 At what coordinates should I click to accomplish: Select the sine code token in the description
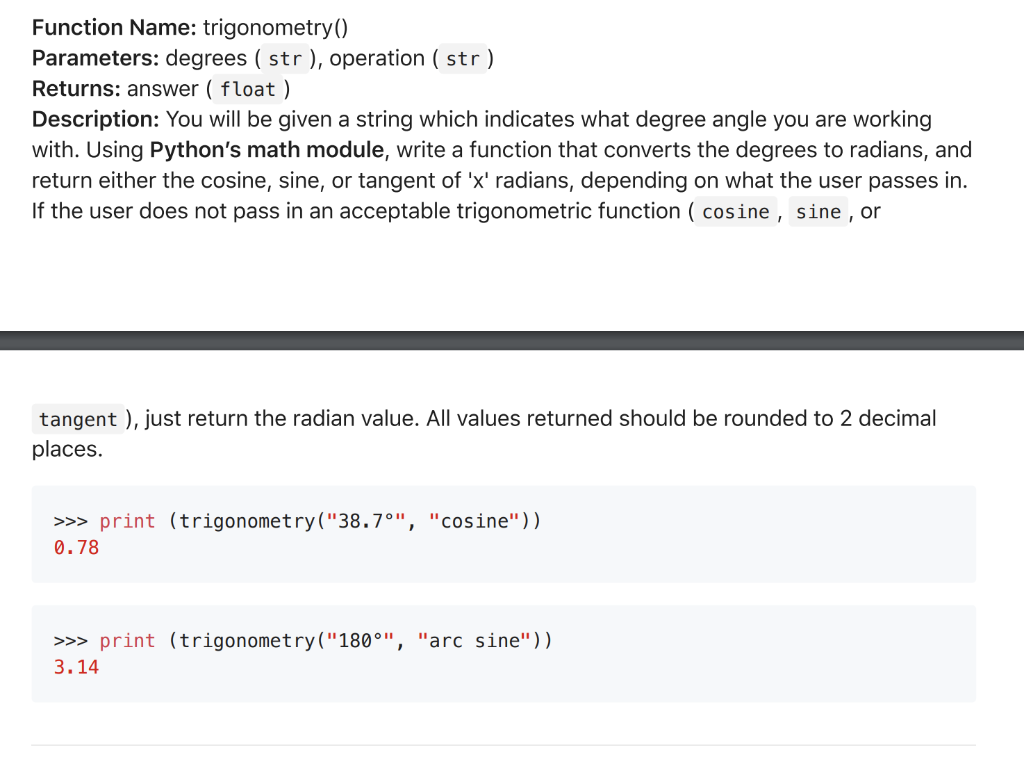818,212
